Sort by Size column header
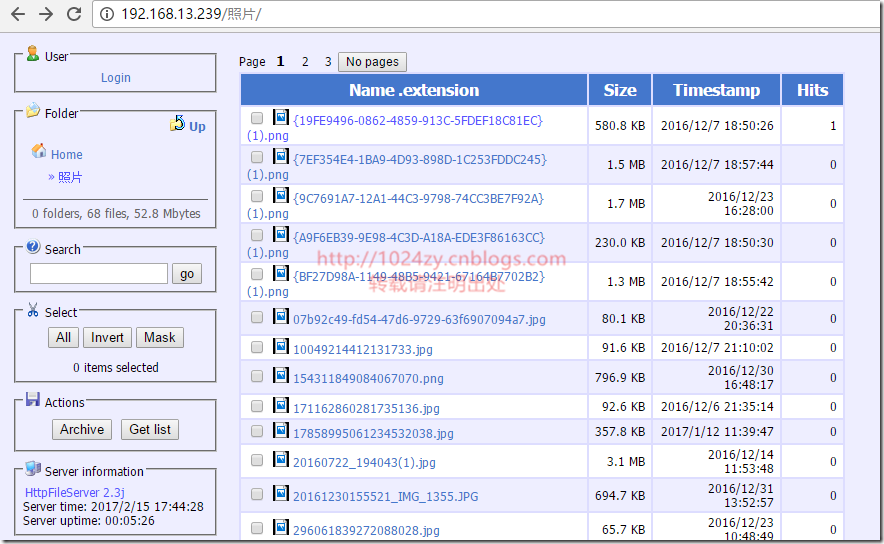 click(x=620, y=90)
